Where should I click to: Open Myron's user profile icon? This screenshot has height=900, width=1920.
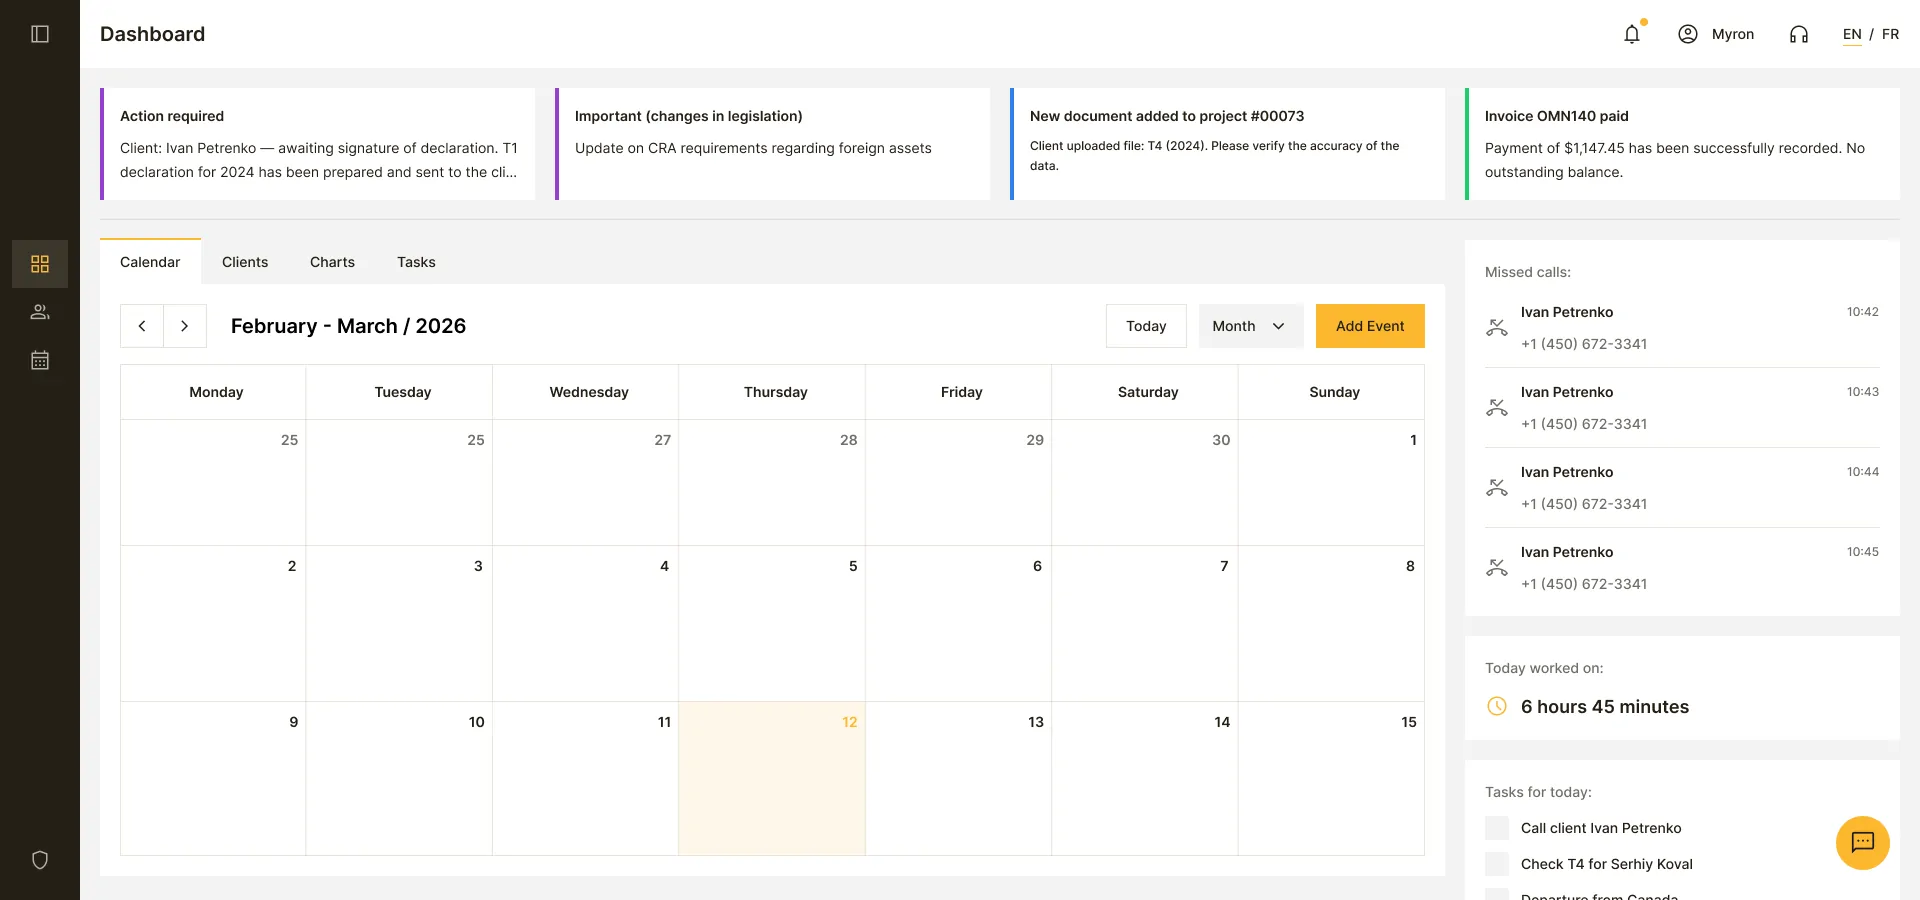pos(1688,34)
